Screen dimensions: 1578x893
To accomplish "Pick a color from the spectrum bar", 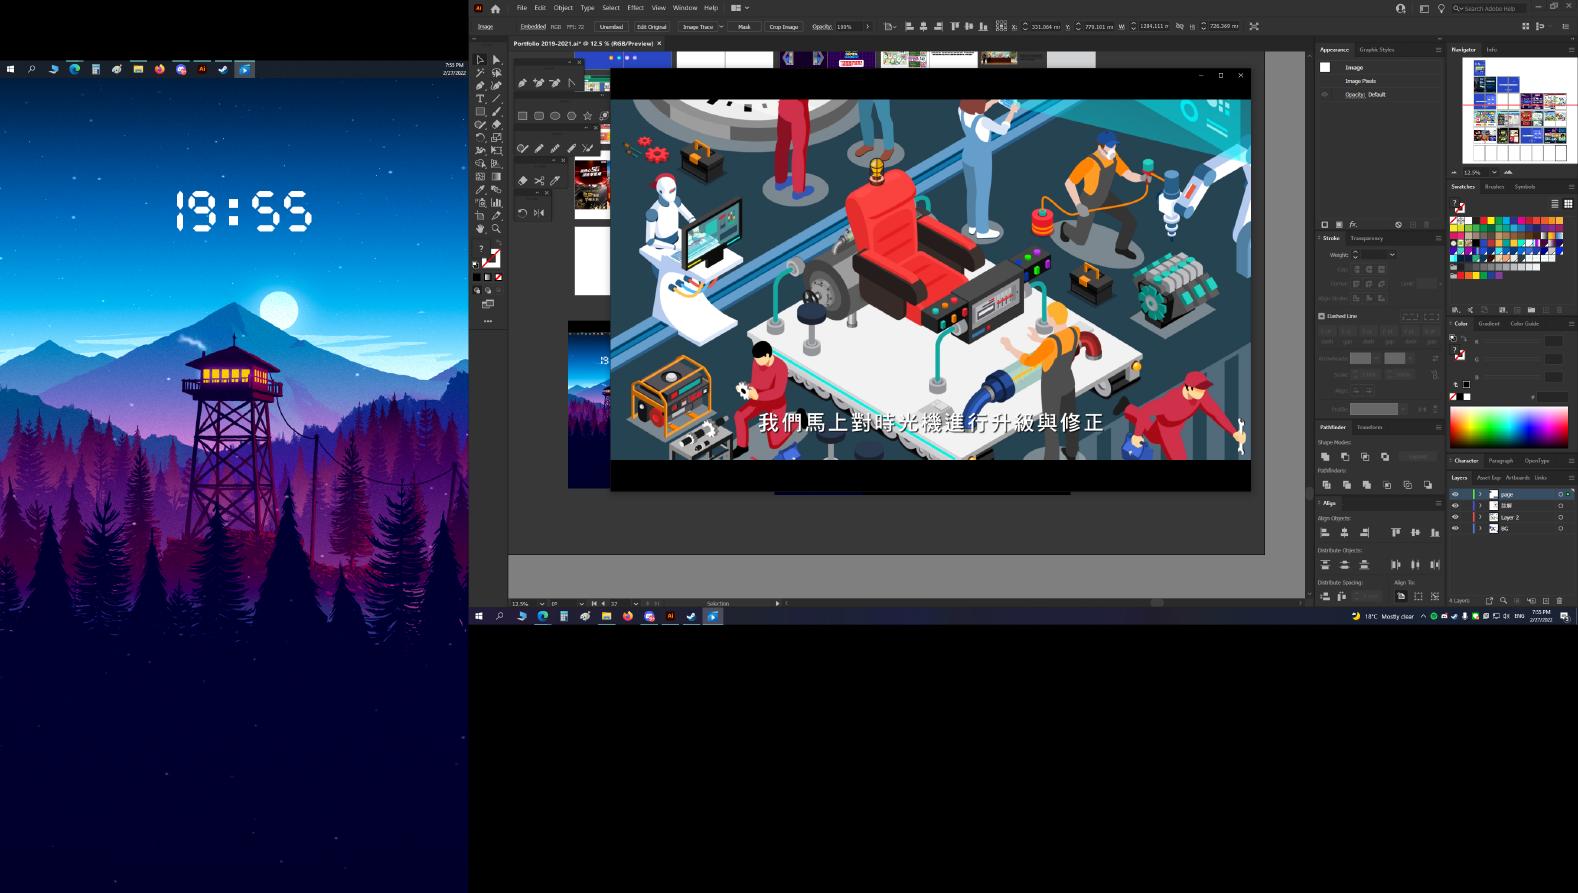I will click(1509, 428).
